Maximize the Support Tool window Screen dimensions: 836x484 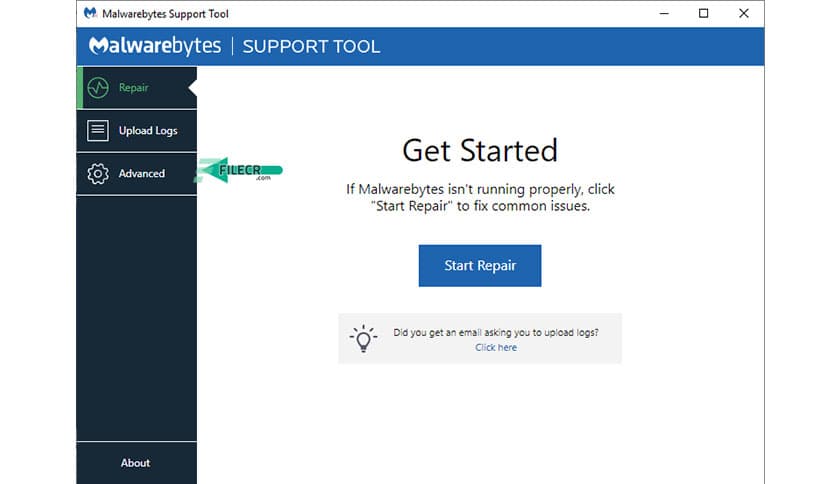click(704, 13)
